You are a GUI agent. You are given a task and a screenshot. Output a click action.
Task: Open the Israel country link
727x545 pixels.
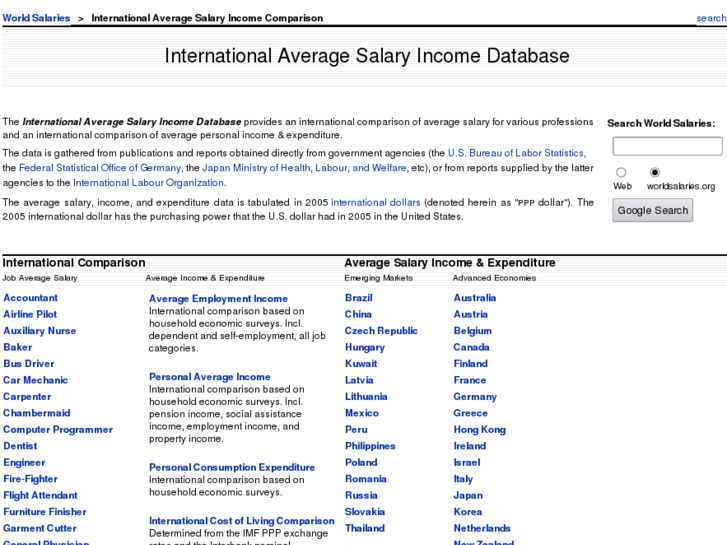click(x=467, y=463)
